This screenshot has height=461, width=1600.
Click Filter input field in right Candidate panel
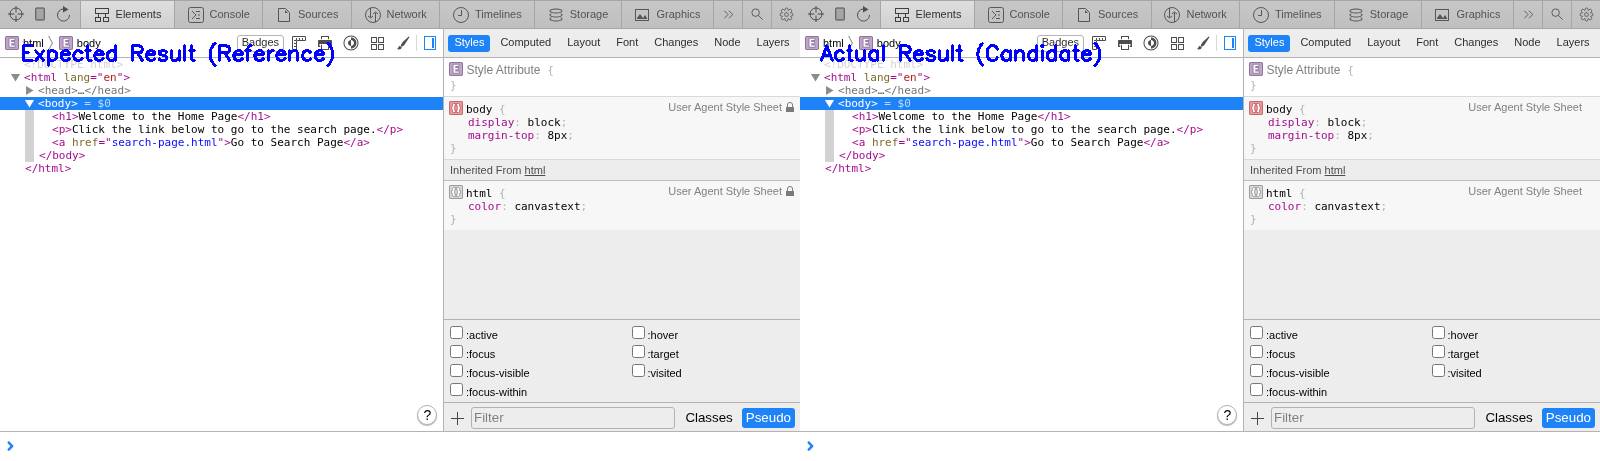click(1372, 418)
